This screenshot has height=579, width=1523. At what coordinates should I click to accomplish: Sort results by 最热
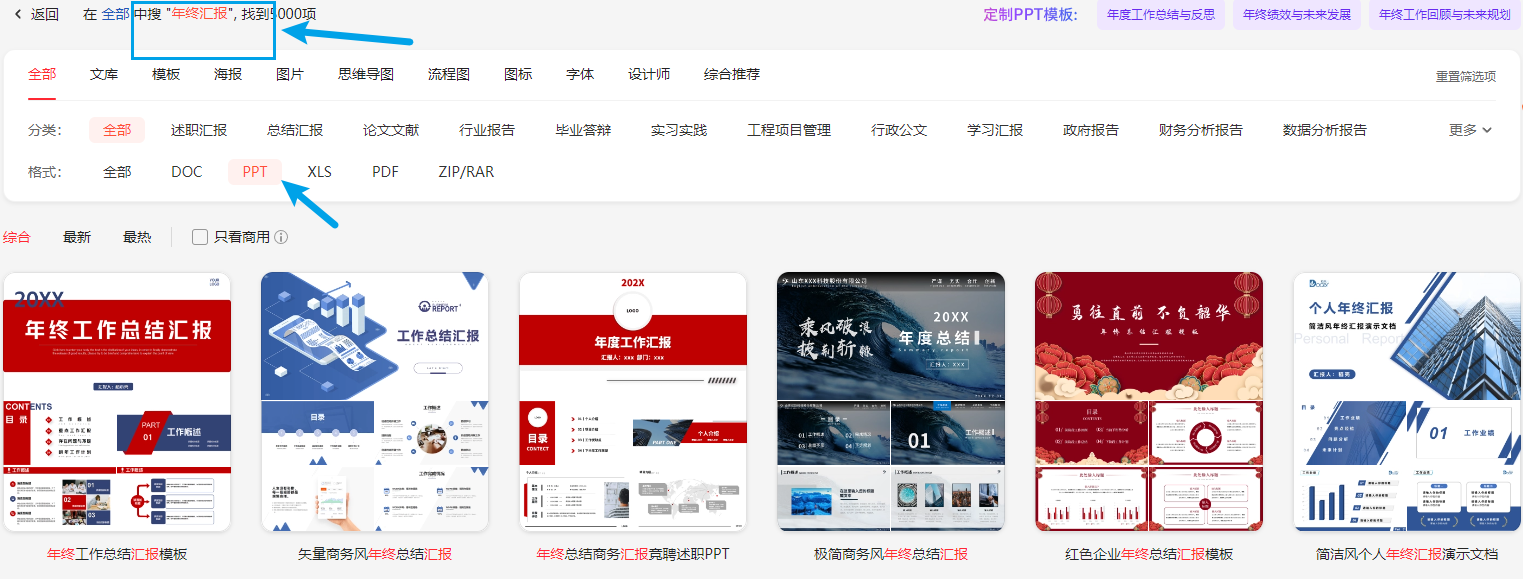[x=137, y=237]
